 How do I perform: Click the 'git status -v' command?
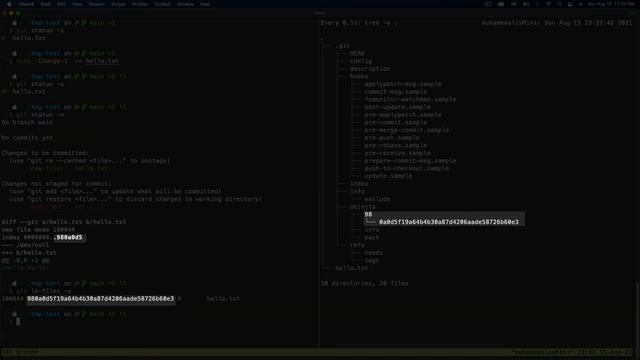40,115
